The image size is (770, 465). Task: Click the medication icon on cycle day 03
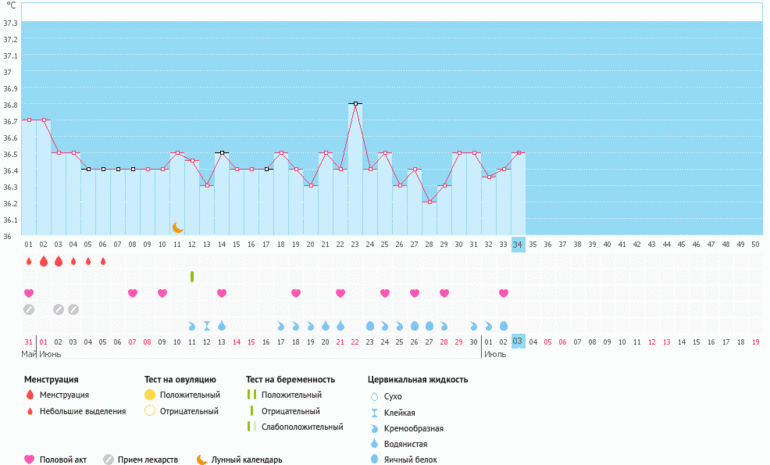[x=58, y=309]
